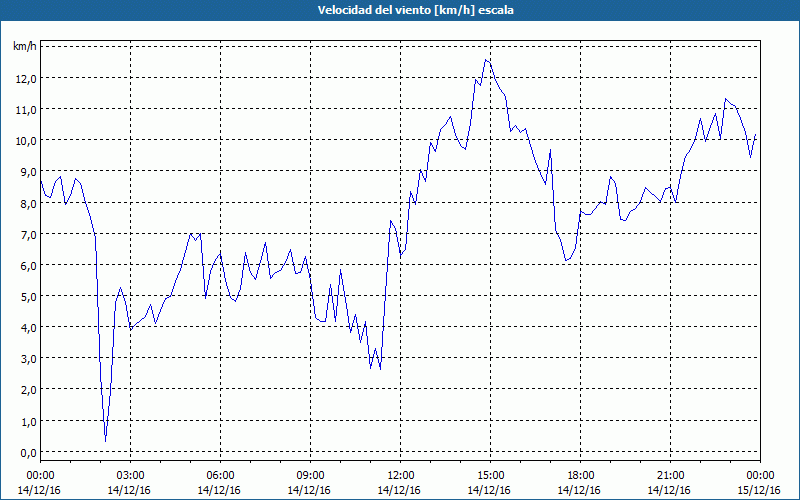
Task: Click the curve's local minimum near 17:30
Action: click(x=566, y=261)
